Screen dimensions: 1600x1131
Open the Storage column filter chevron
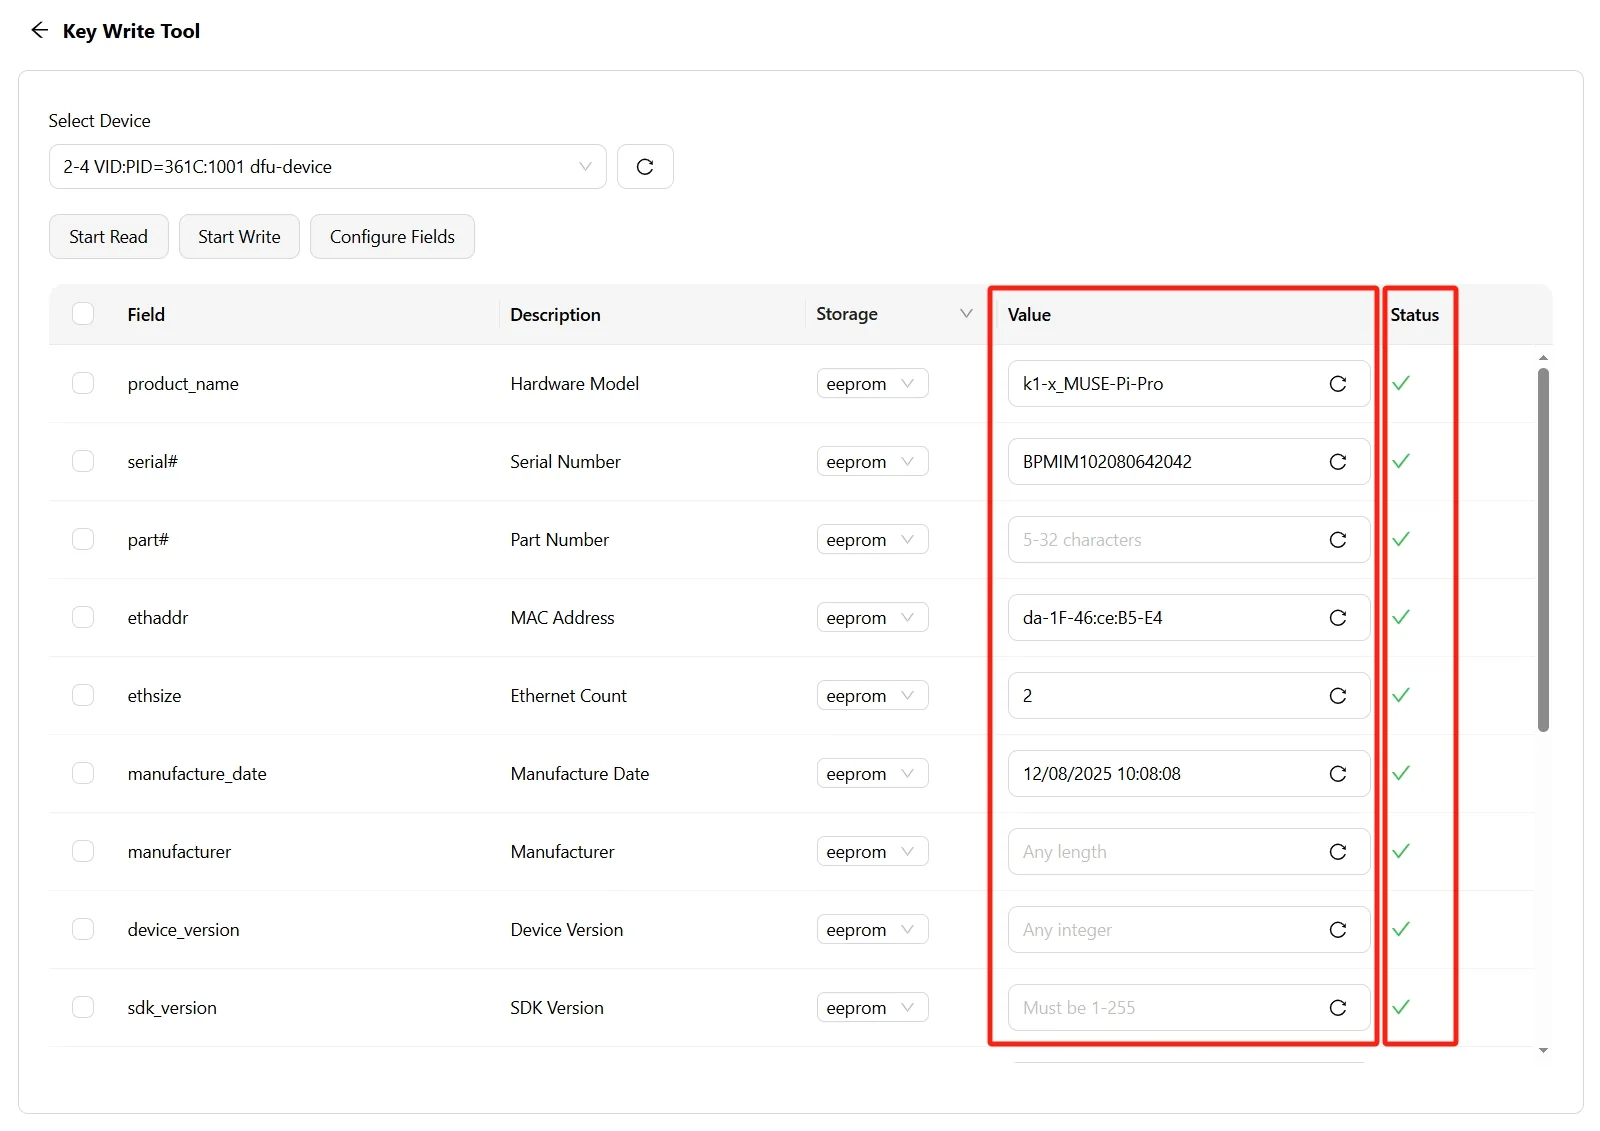coord(966,314)
